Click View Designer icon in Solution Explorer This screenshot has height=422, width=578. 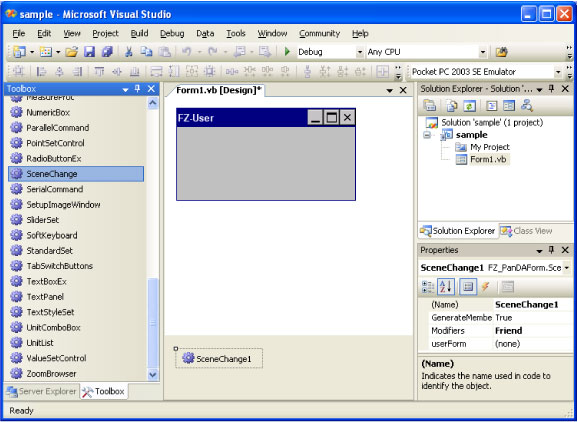[509, 106]
